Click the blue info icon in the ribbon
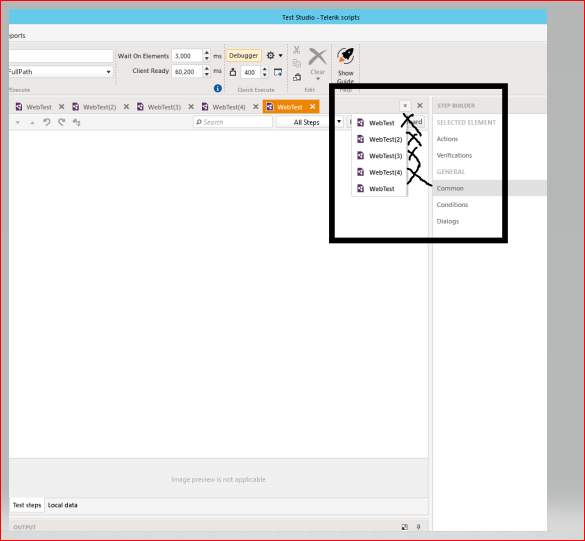The image size is (585, 541). pyautogui.click(x=218, y=88)
